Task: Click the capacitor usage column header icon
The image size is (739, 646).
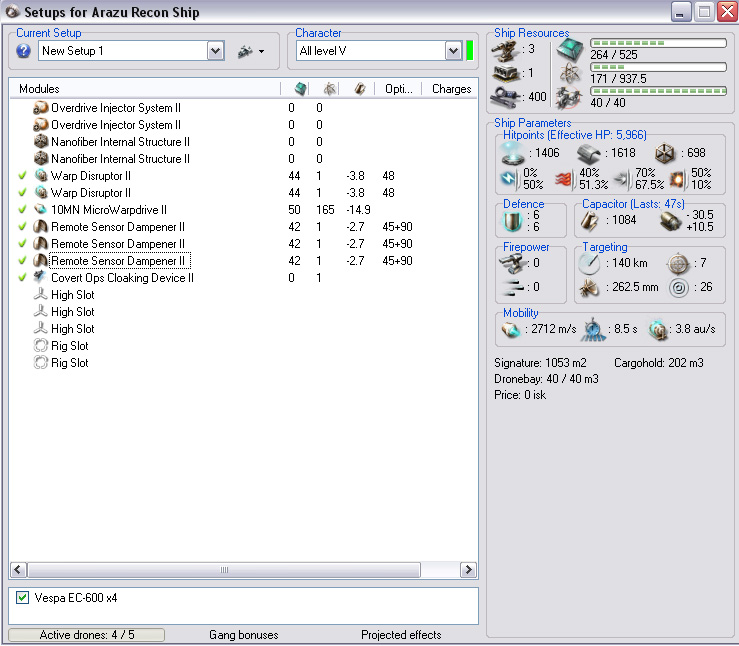Action: pyautogui.click(x=360, y=88)
